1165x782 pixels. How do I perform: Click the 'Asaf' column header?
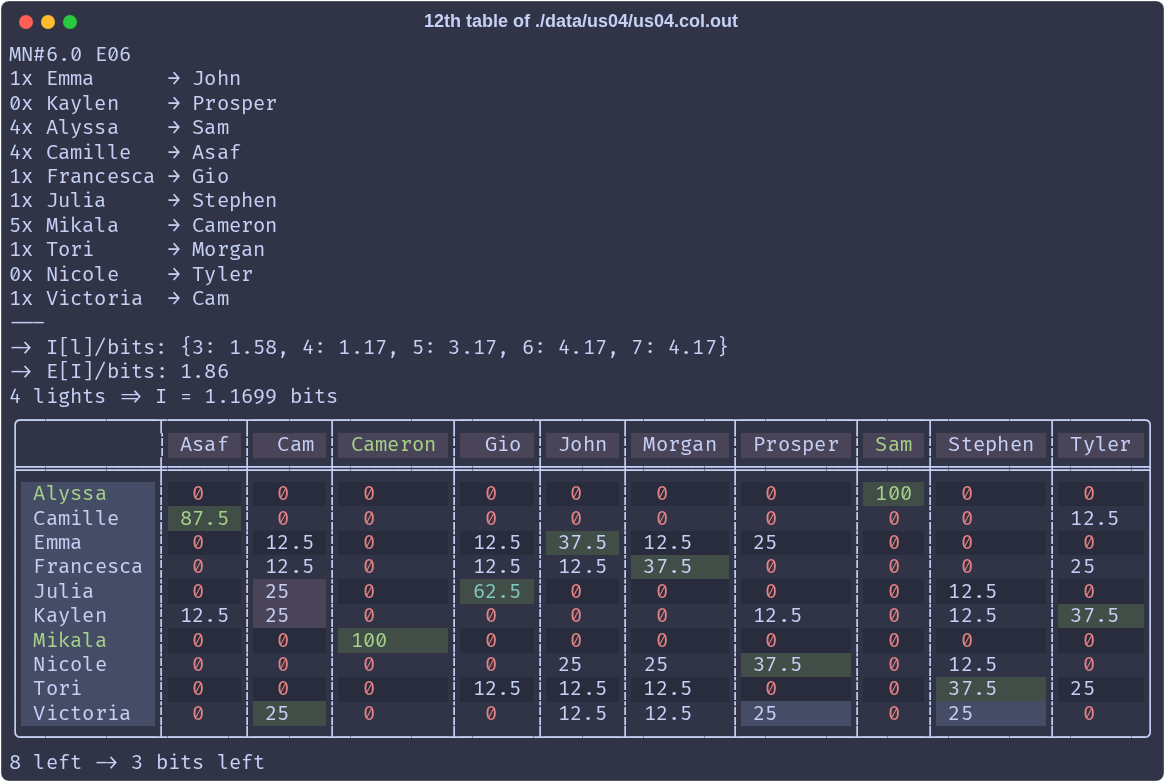click(x=204, y=444)
